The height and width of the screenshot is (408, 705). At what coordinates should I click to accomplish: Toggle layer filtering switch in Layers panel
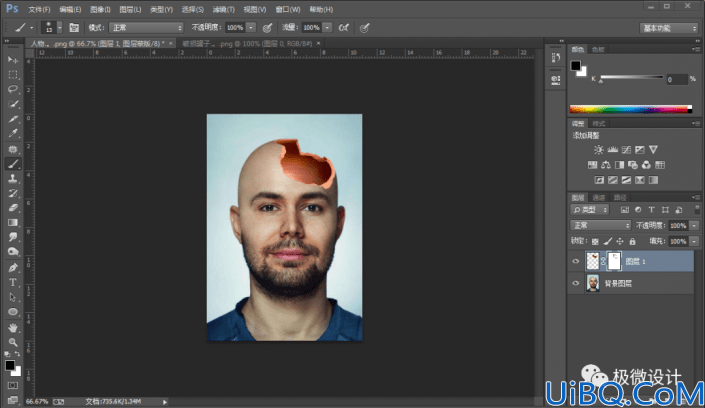coord(697,210)
